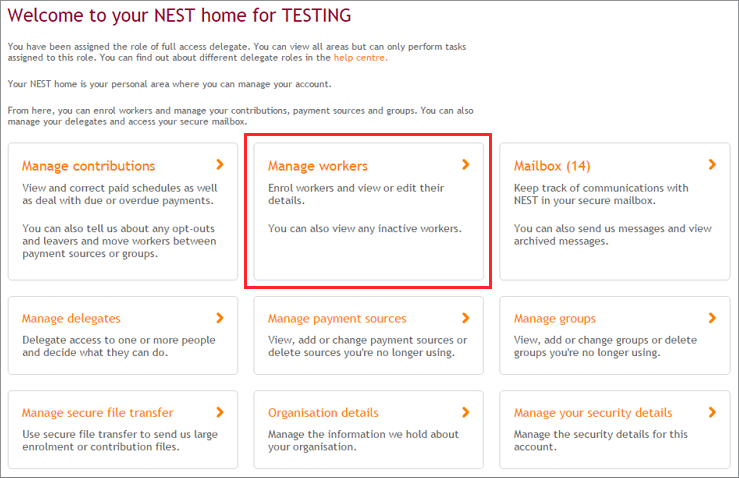Viewport: 739px width, 478px height.
Task: Open Manage secure file transfer heading
Action: tap(97, 413)
